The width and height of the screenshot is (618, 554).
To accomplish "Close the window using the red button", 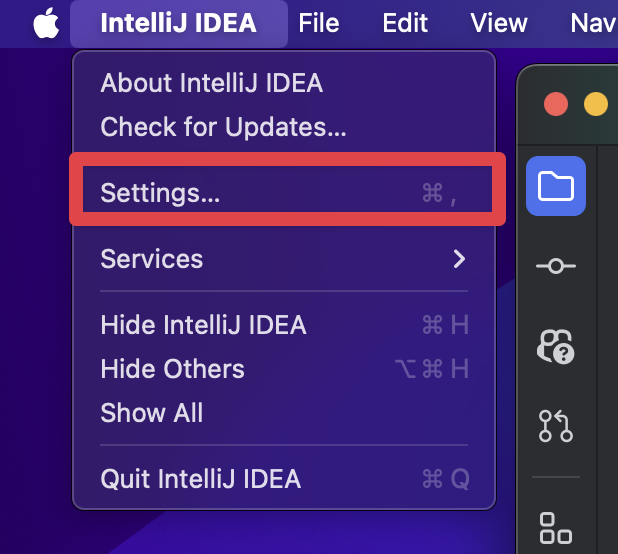I will [x=555, y=104].
